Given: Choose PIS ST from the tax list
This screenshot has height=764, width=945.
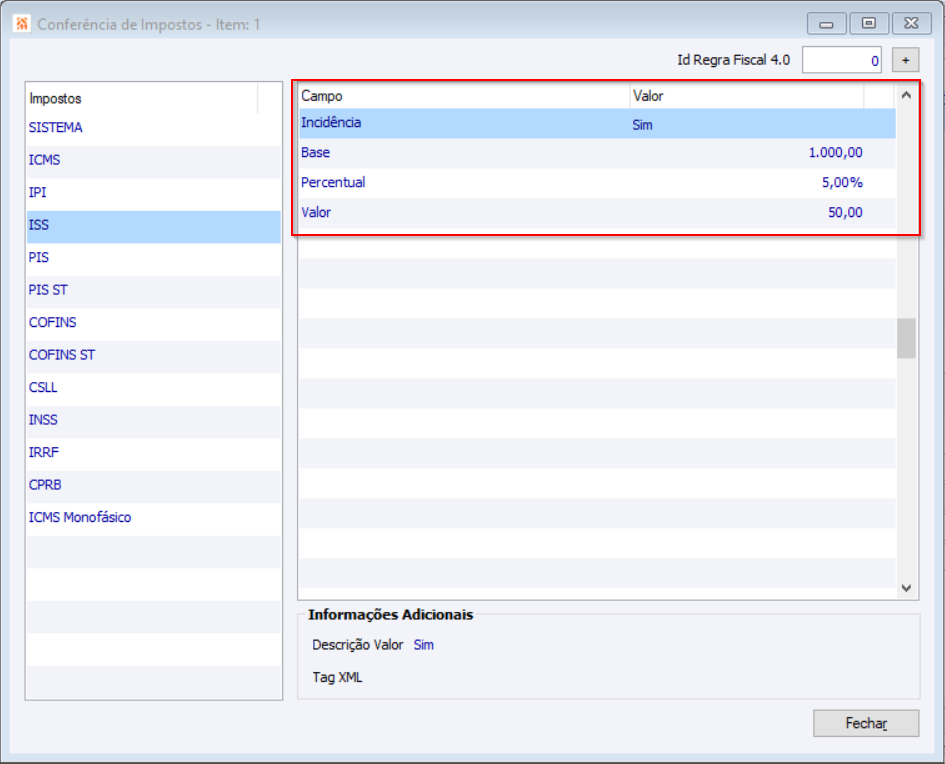Looking at the screenshot, I should (x=49, y=290).
